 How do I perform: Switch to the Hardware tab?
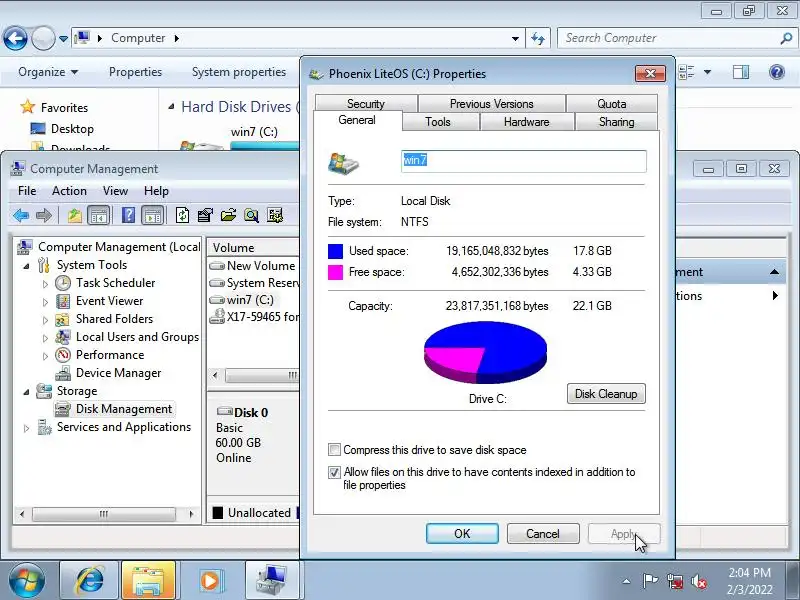(527, 121)
